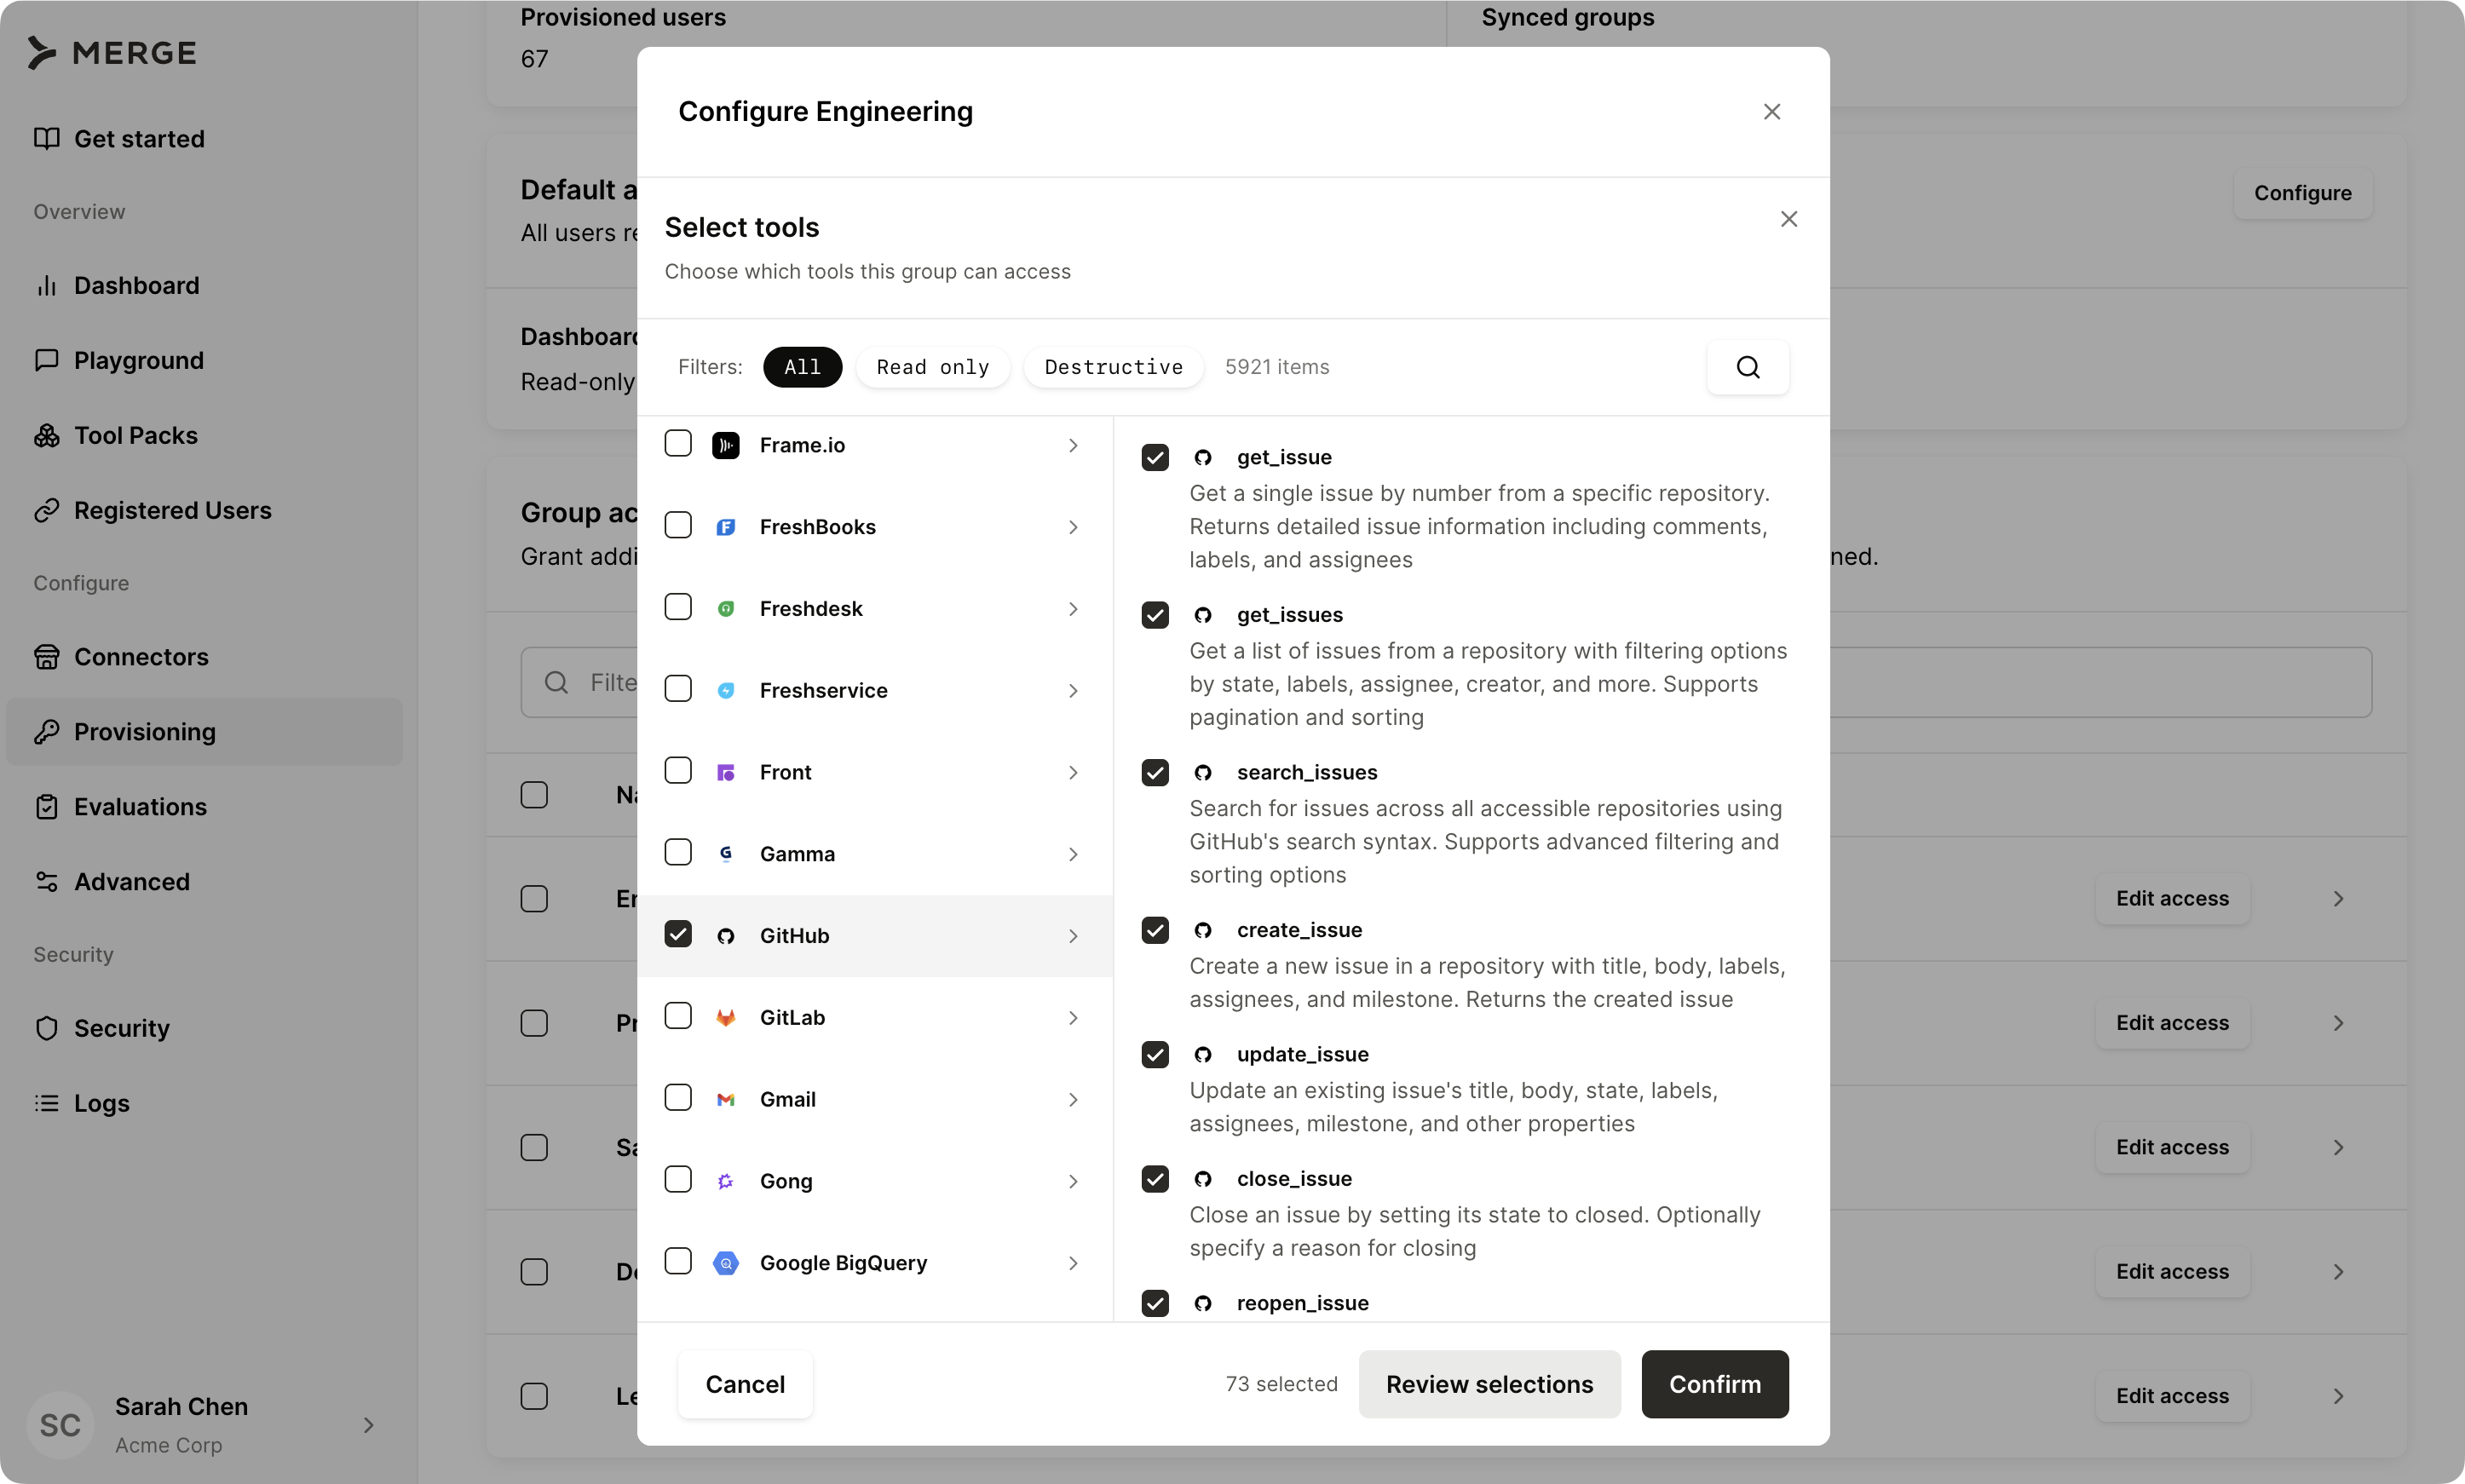Click the Cancel button

(745, 1384)
